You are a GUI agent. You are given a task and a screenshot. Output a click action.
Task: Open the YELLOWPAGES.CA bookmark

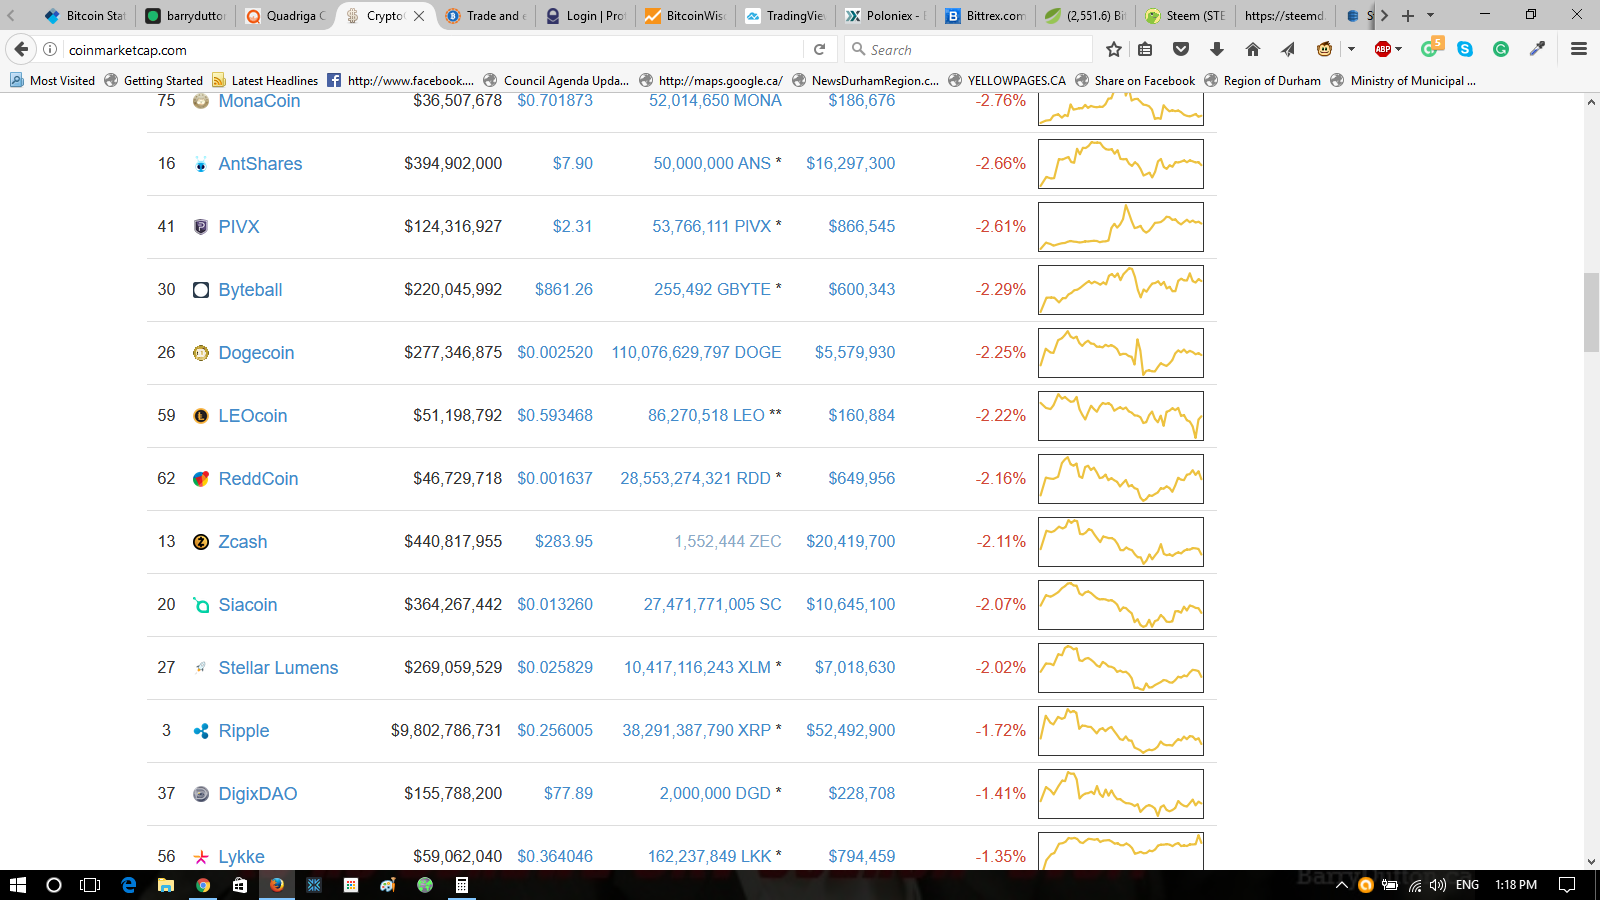[1007, 80]
